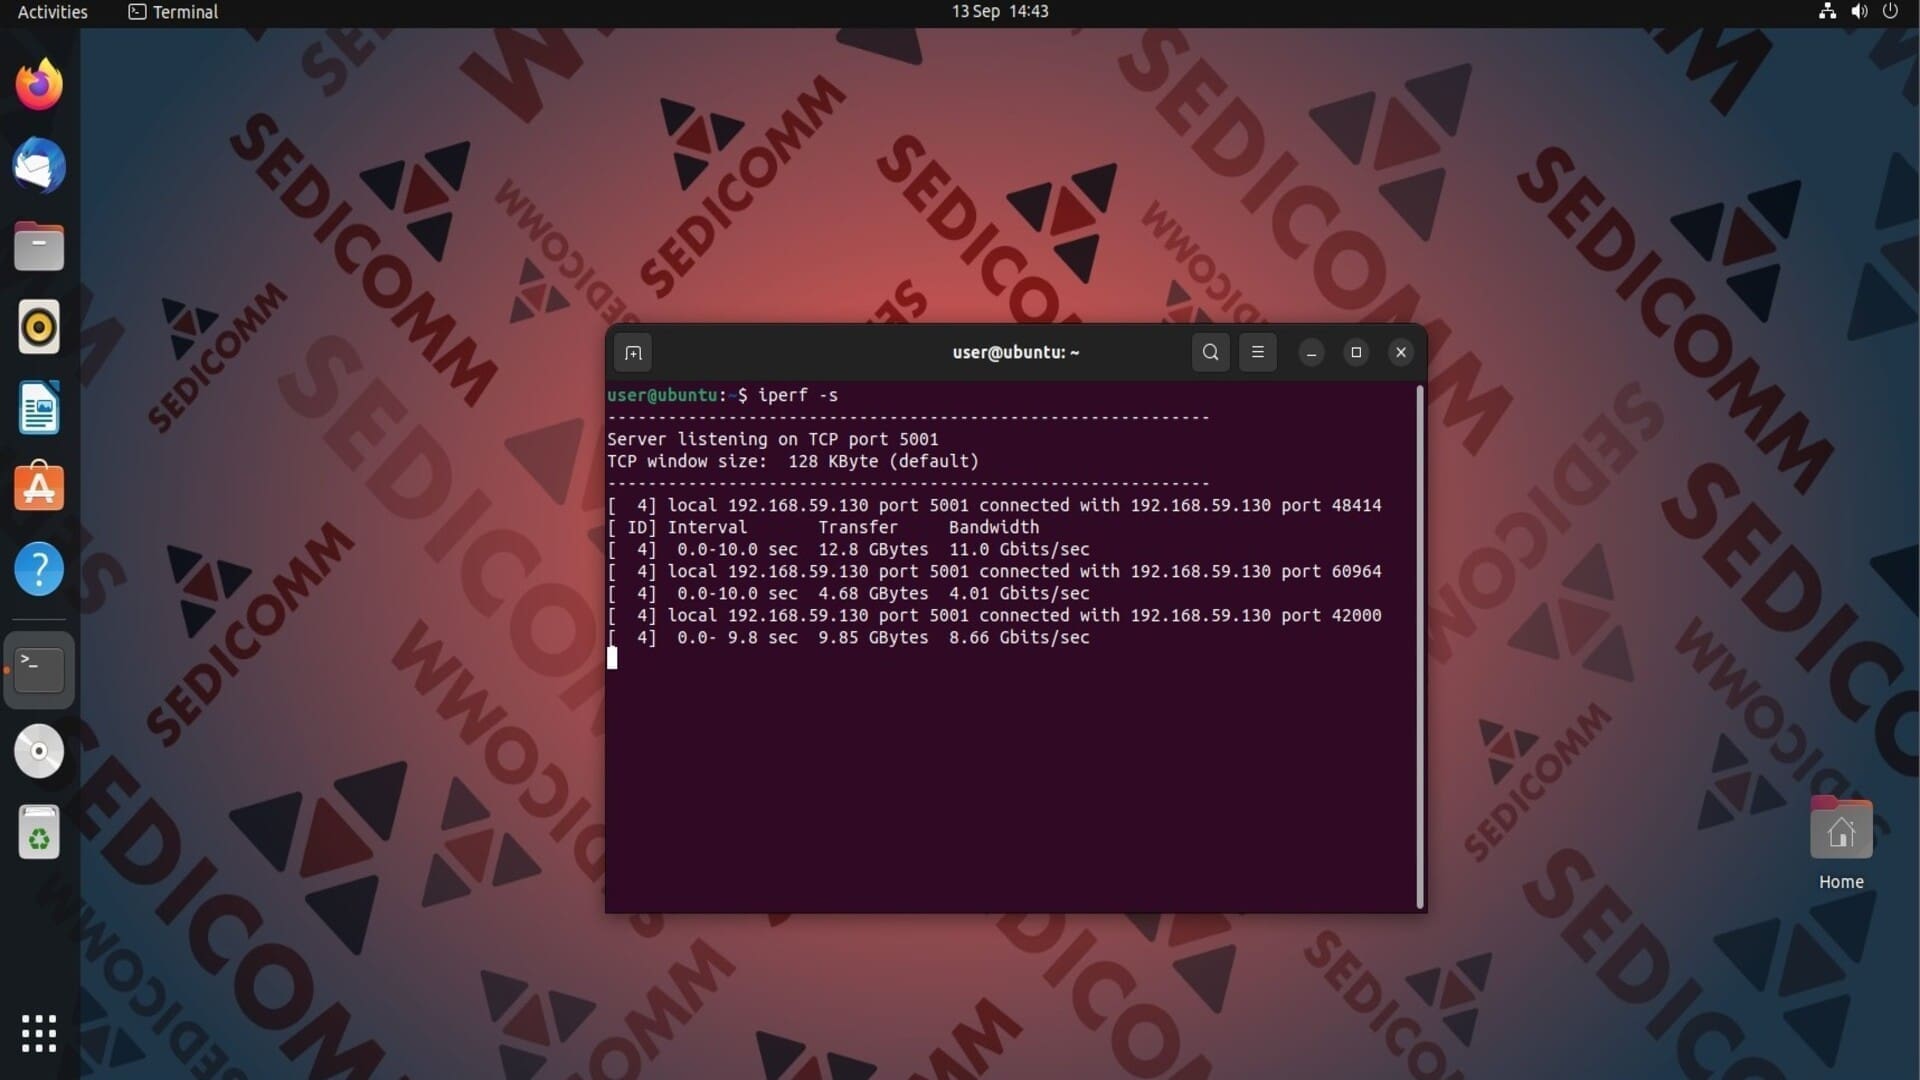Click the '12.8 GBytes' transfer value
The width and height of the screenshot is (1920, 1080).
coord(873,549)
